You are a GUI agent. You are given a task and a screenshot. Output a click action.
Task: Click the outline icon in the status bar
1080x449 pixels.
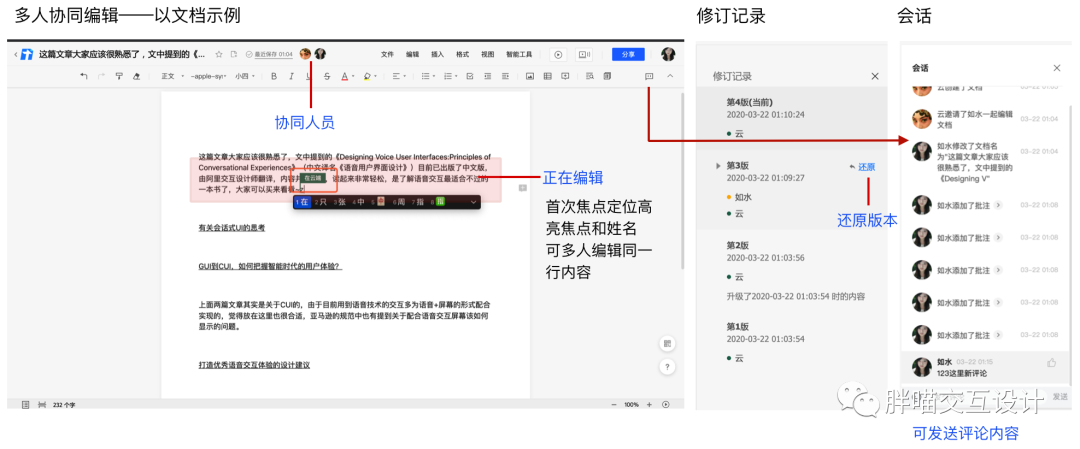(x=26, y=405)
